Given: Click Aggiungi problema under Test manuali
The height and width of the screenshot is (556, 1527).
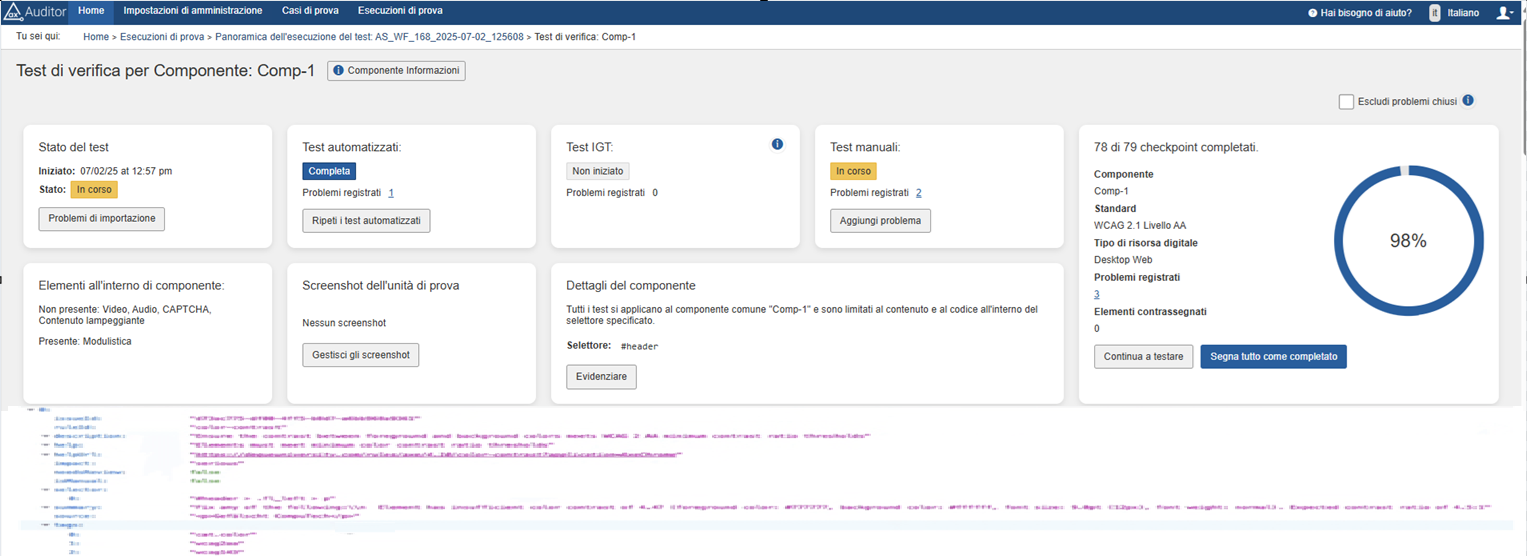Looking at the screenshot, I should (880, 221).
